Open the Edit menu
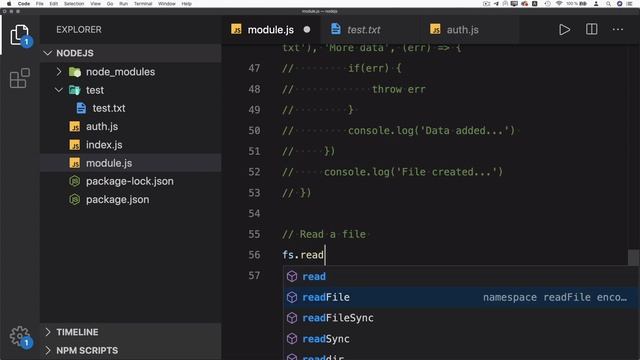The width and height of the screenshot is (640, 360). (x=53, y=4)
